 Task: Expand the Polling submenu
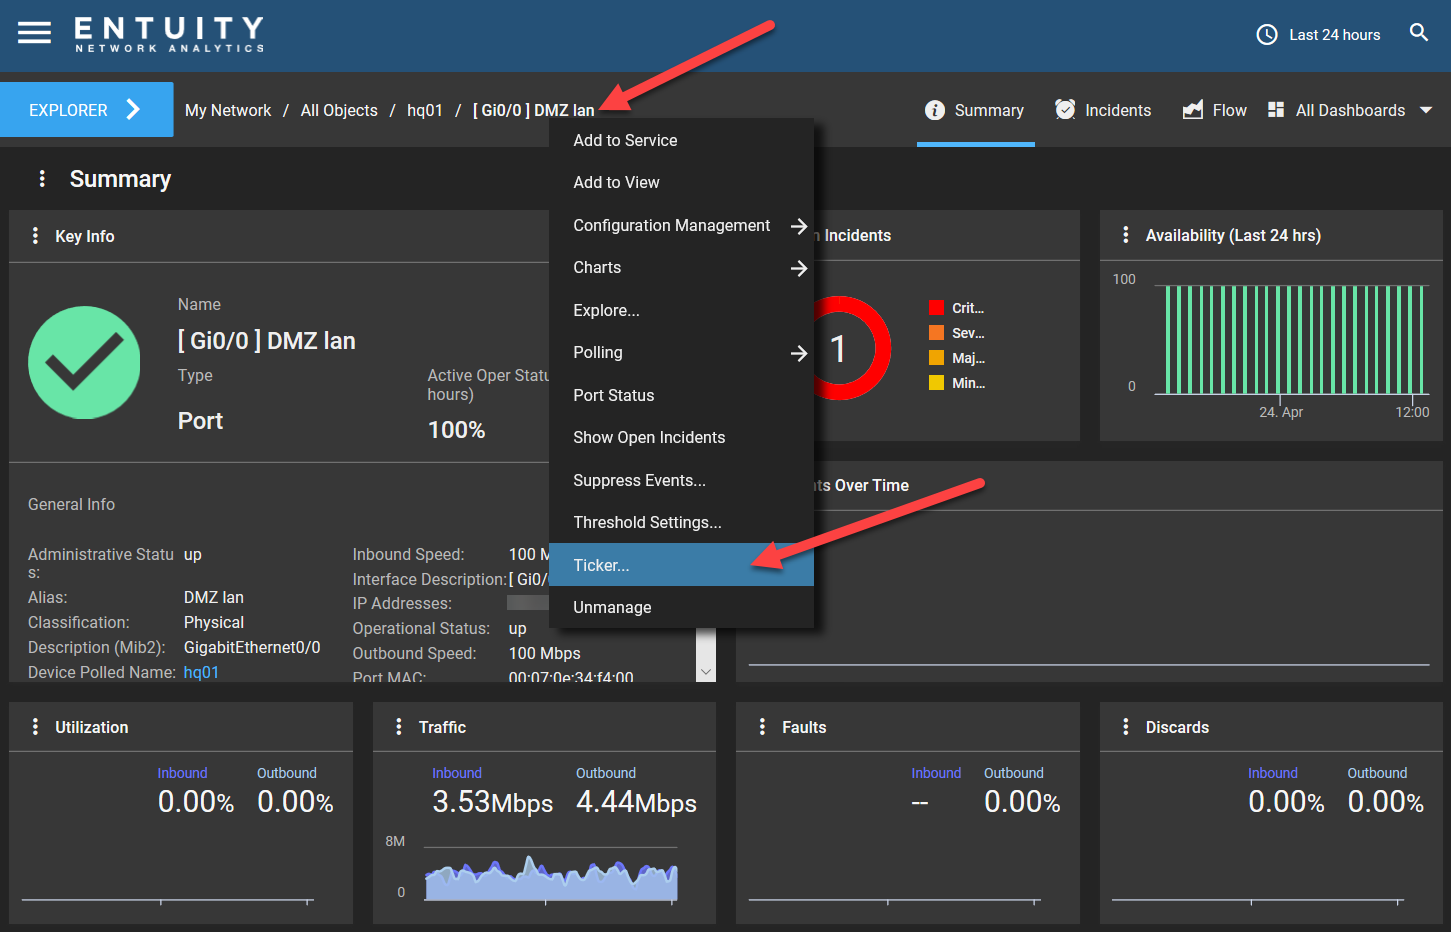pyautogui.click(x=798, y=352)
